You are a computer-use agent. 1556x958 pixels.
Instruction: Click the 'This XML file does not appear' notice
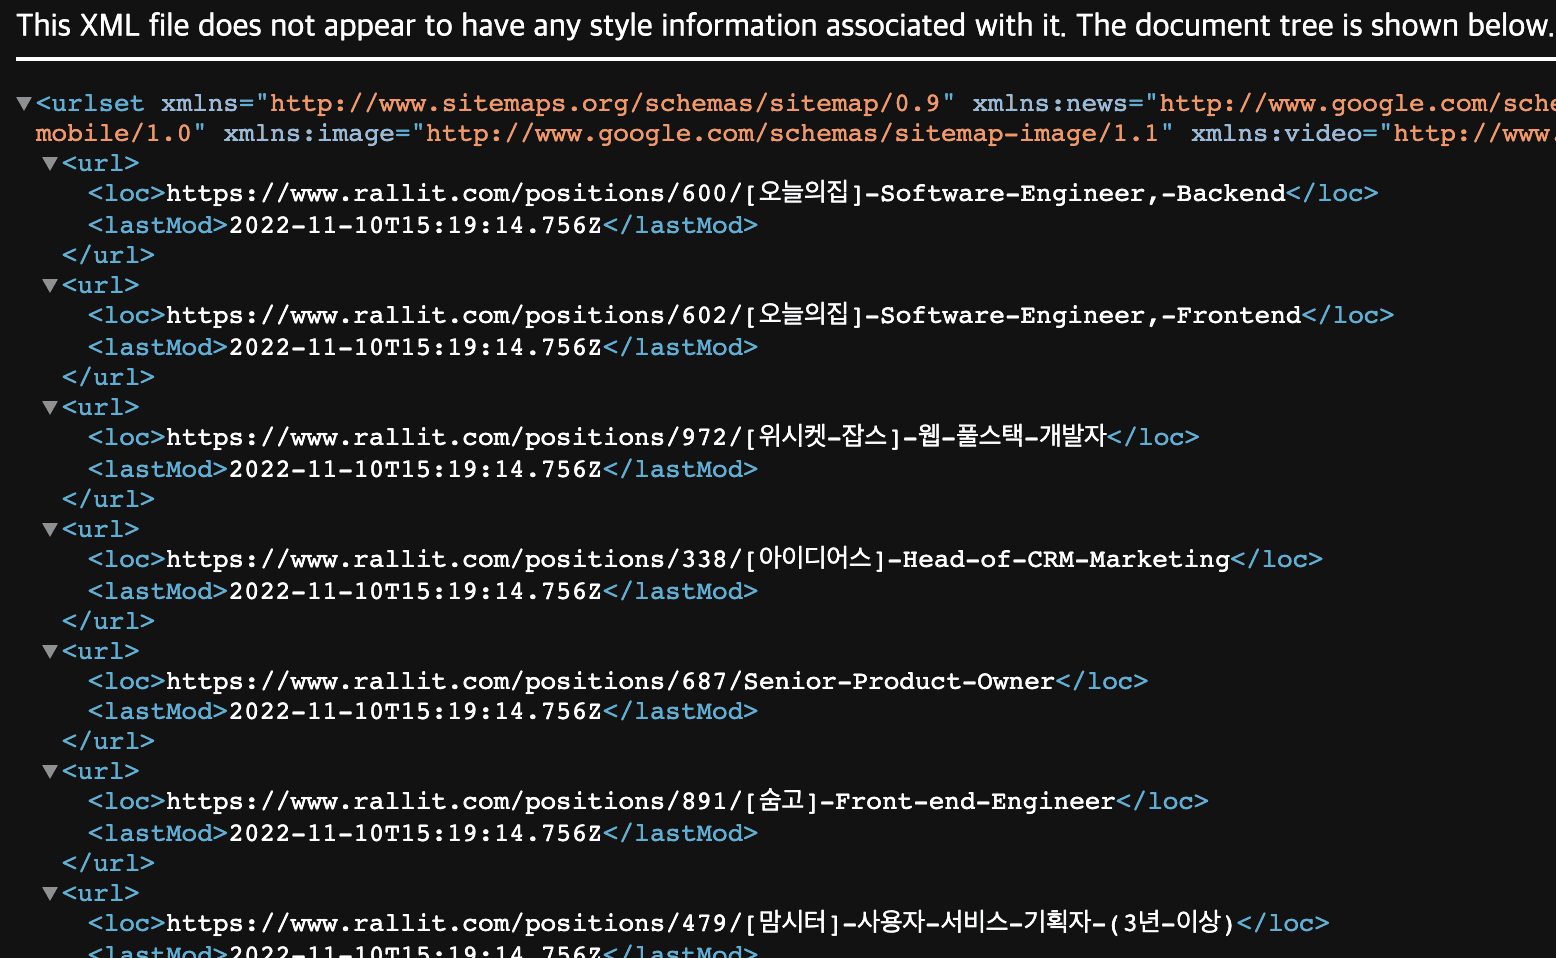785,25
